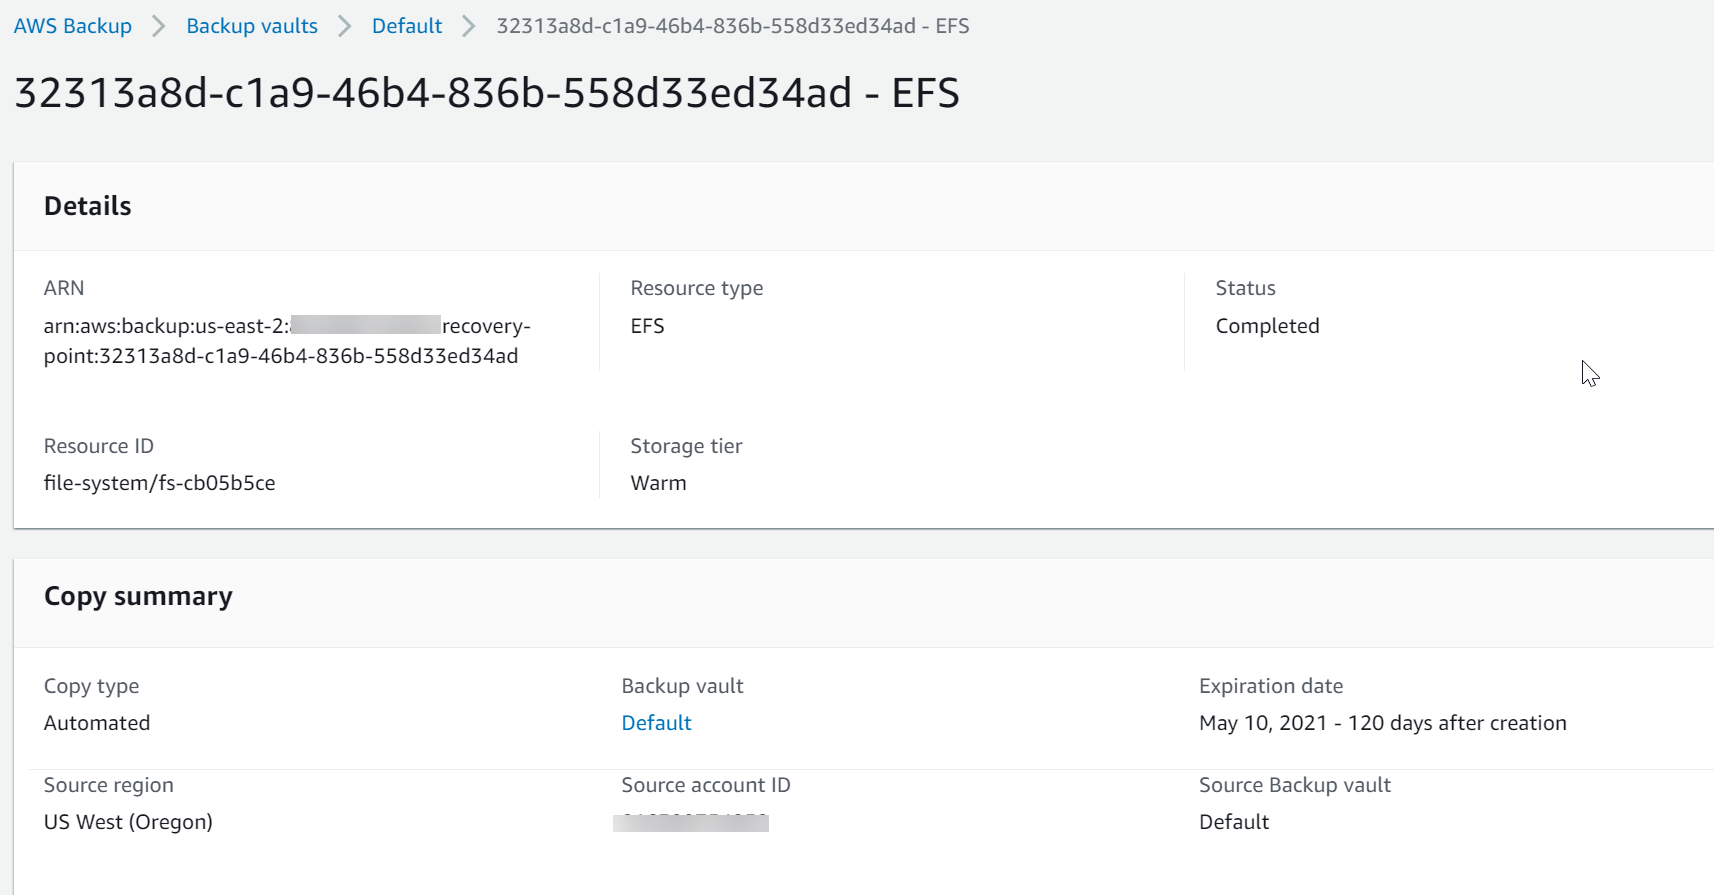Screen dimensions: 1714x895
Task: Click the Default backup vault link
Action: (x=656, y=723)
